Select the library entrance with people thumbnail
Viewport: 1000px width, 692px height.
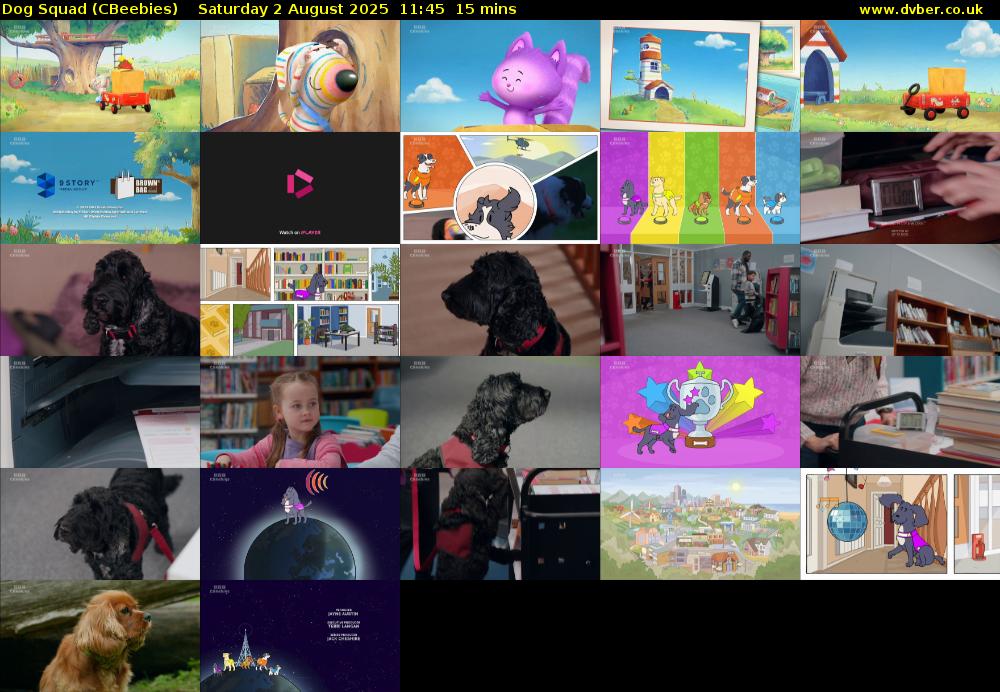pyautogui.click(x=700, y=300)
